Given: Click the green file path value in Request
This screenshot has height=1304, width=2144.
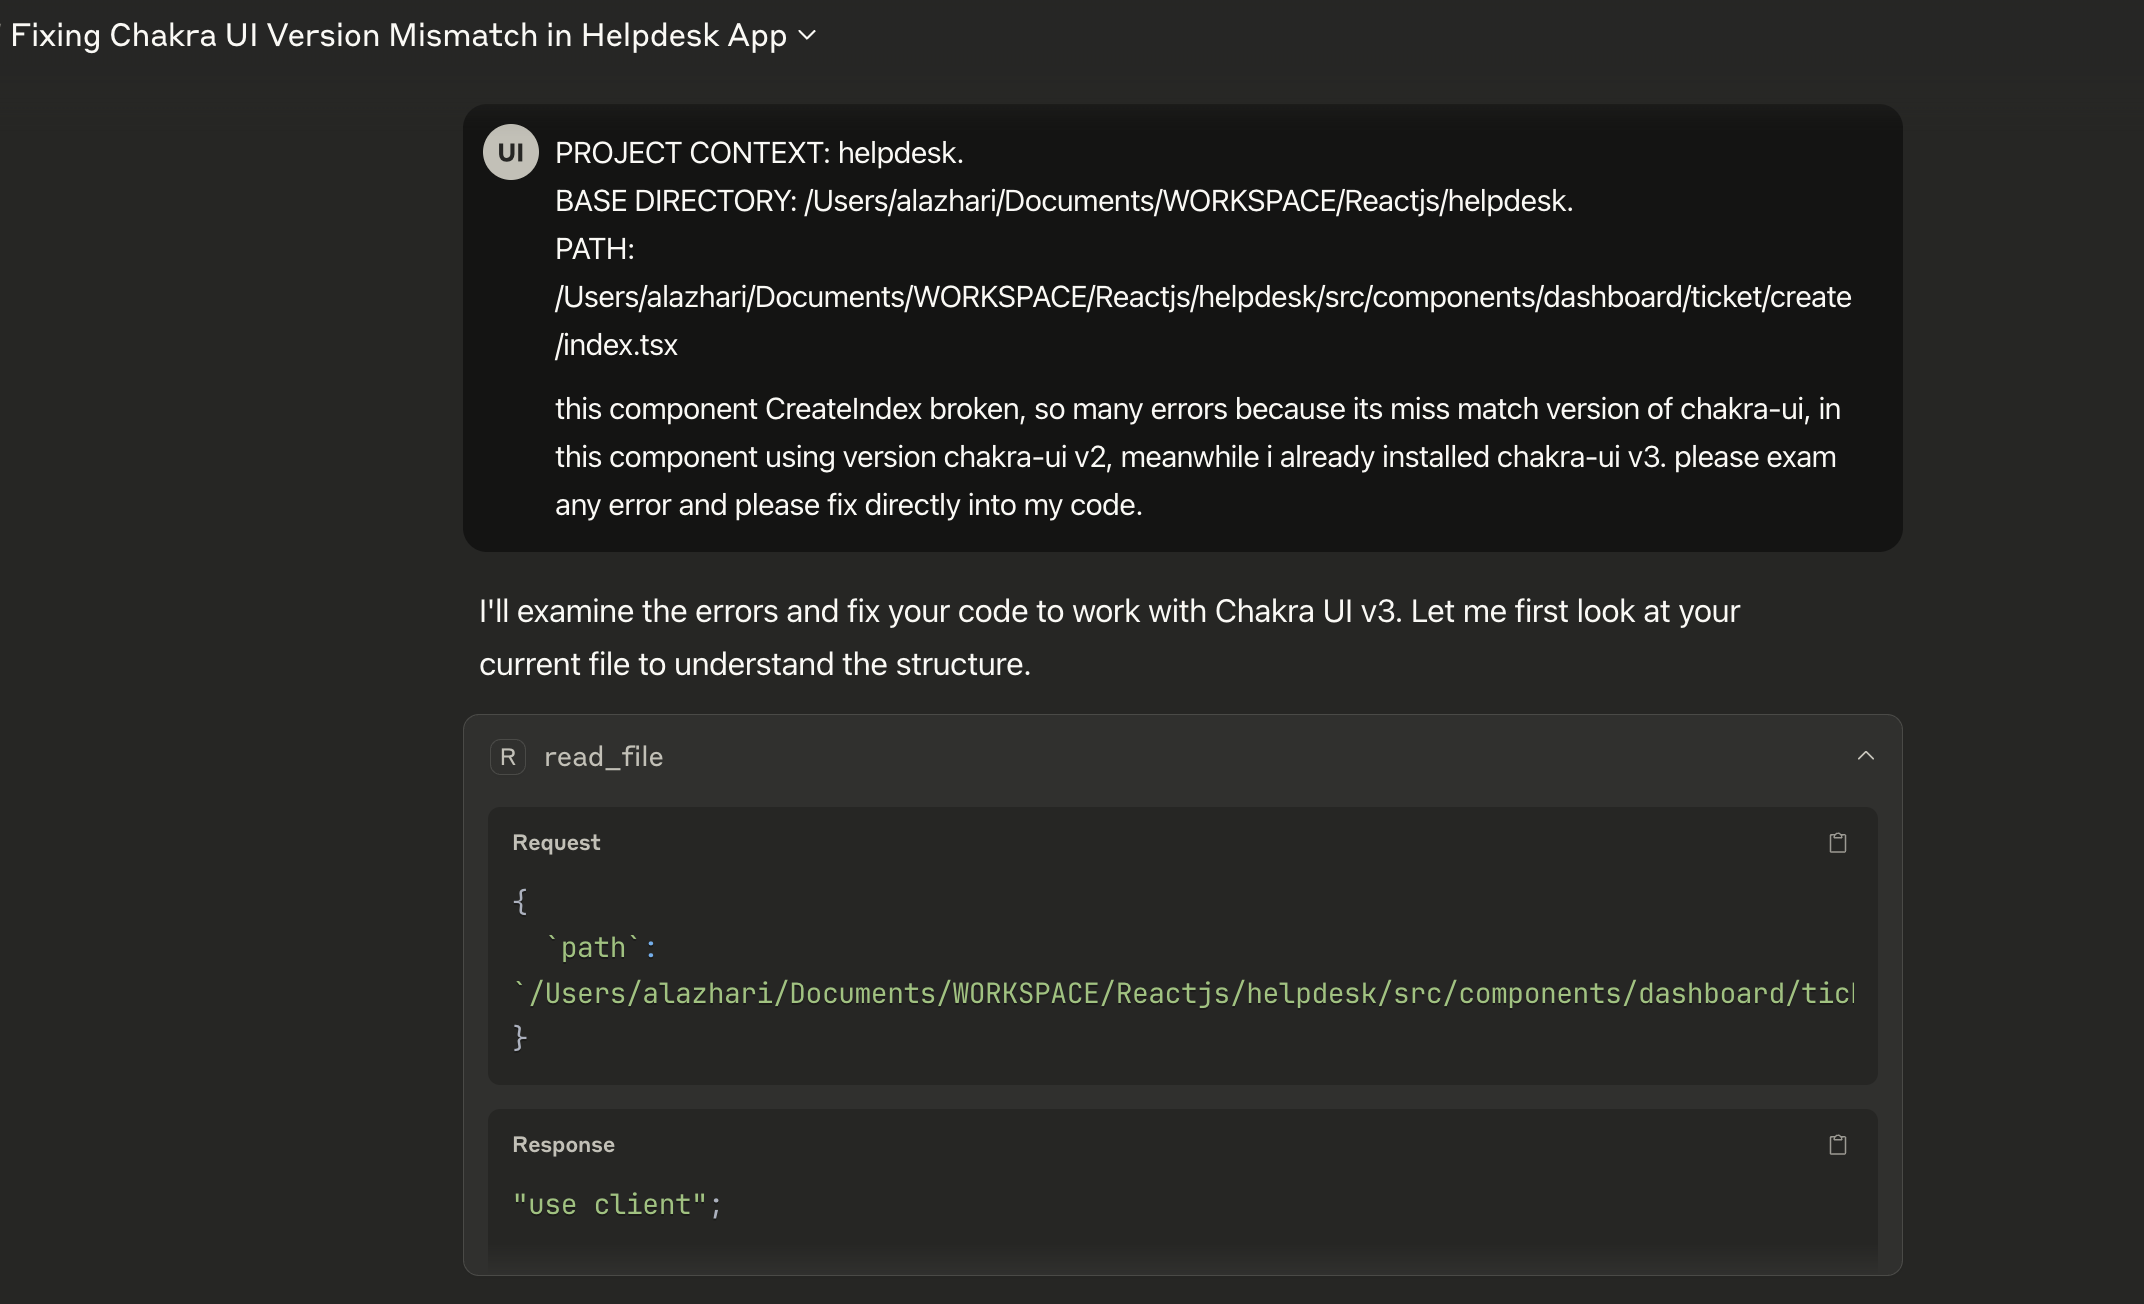Looking at the screenshot, I should tap(1183, 993).
